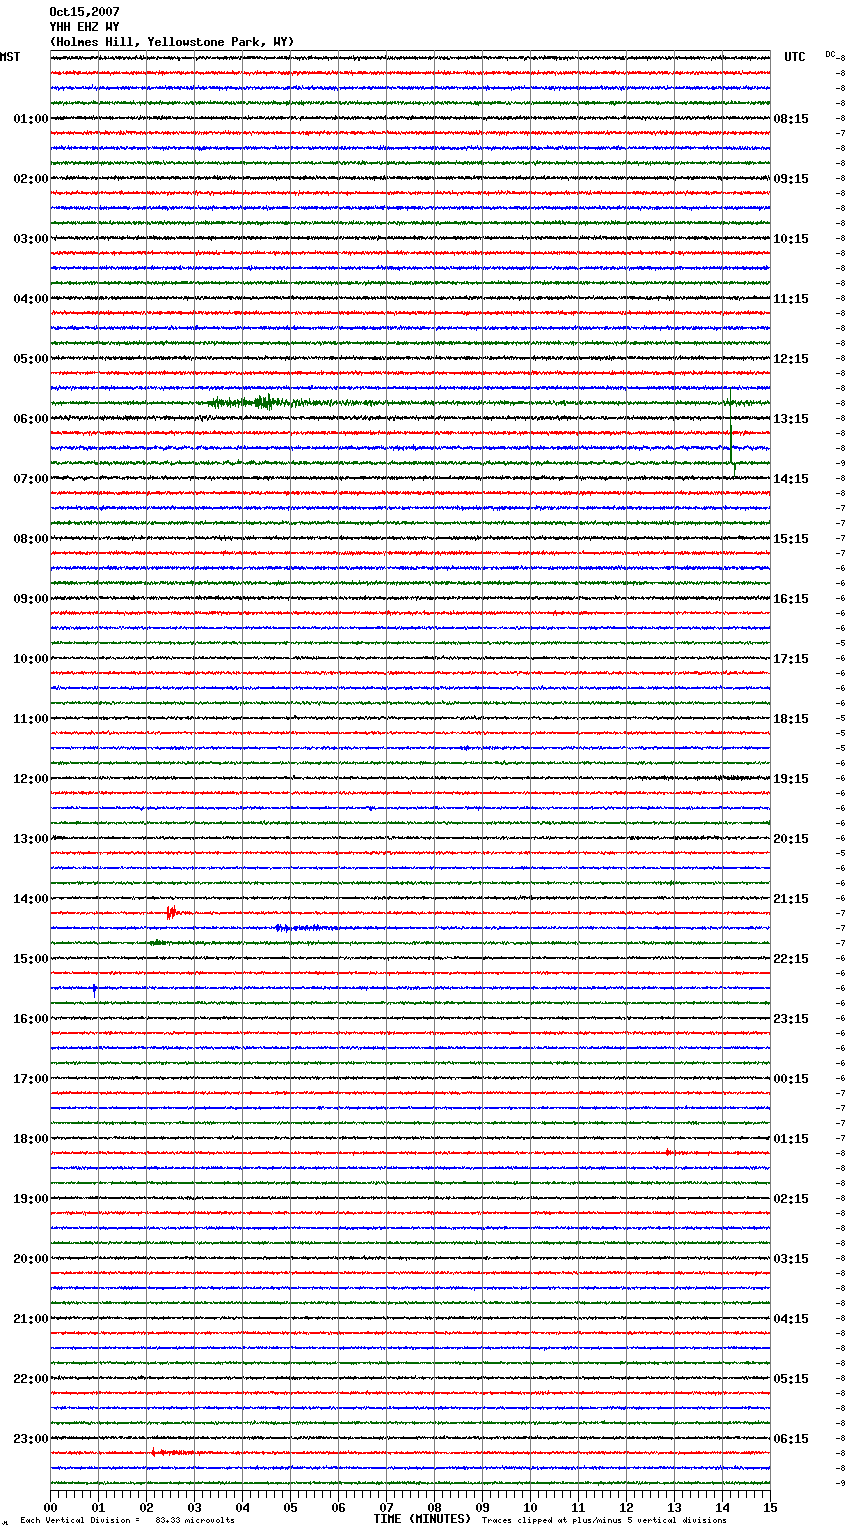
Task: Select the 20:00 MST time label
Action: (x=31, y=1259)
